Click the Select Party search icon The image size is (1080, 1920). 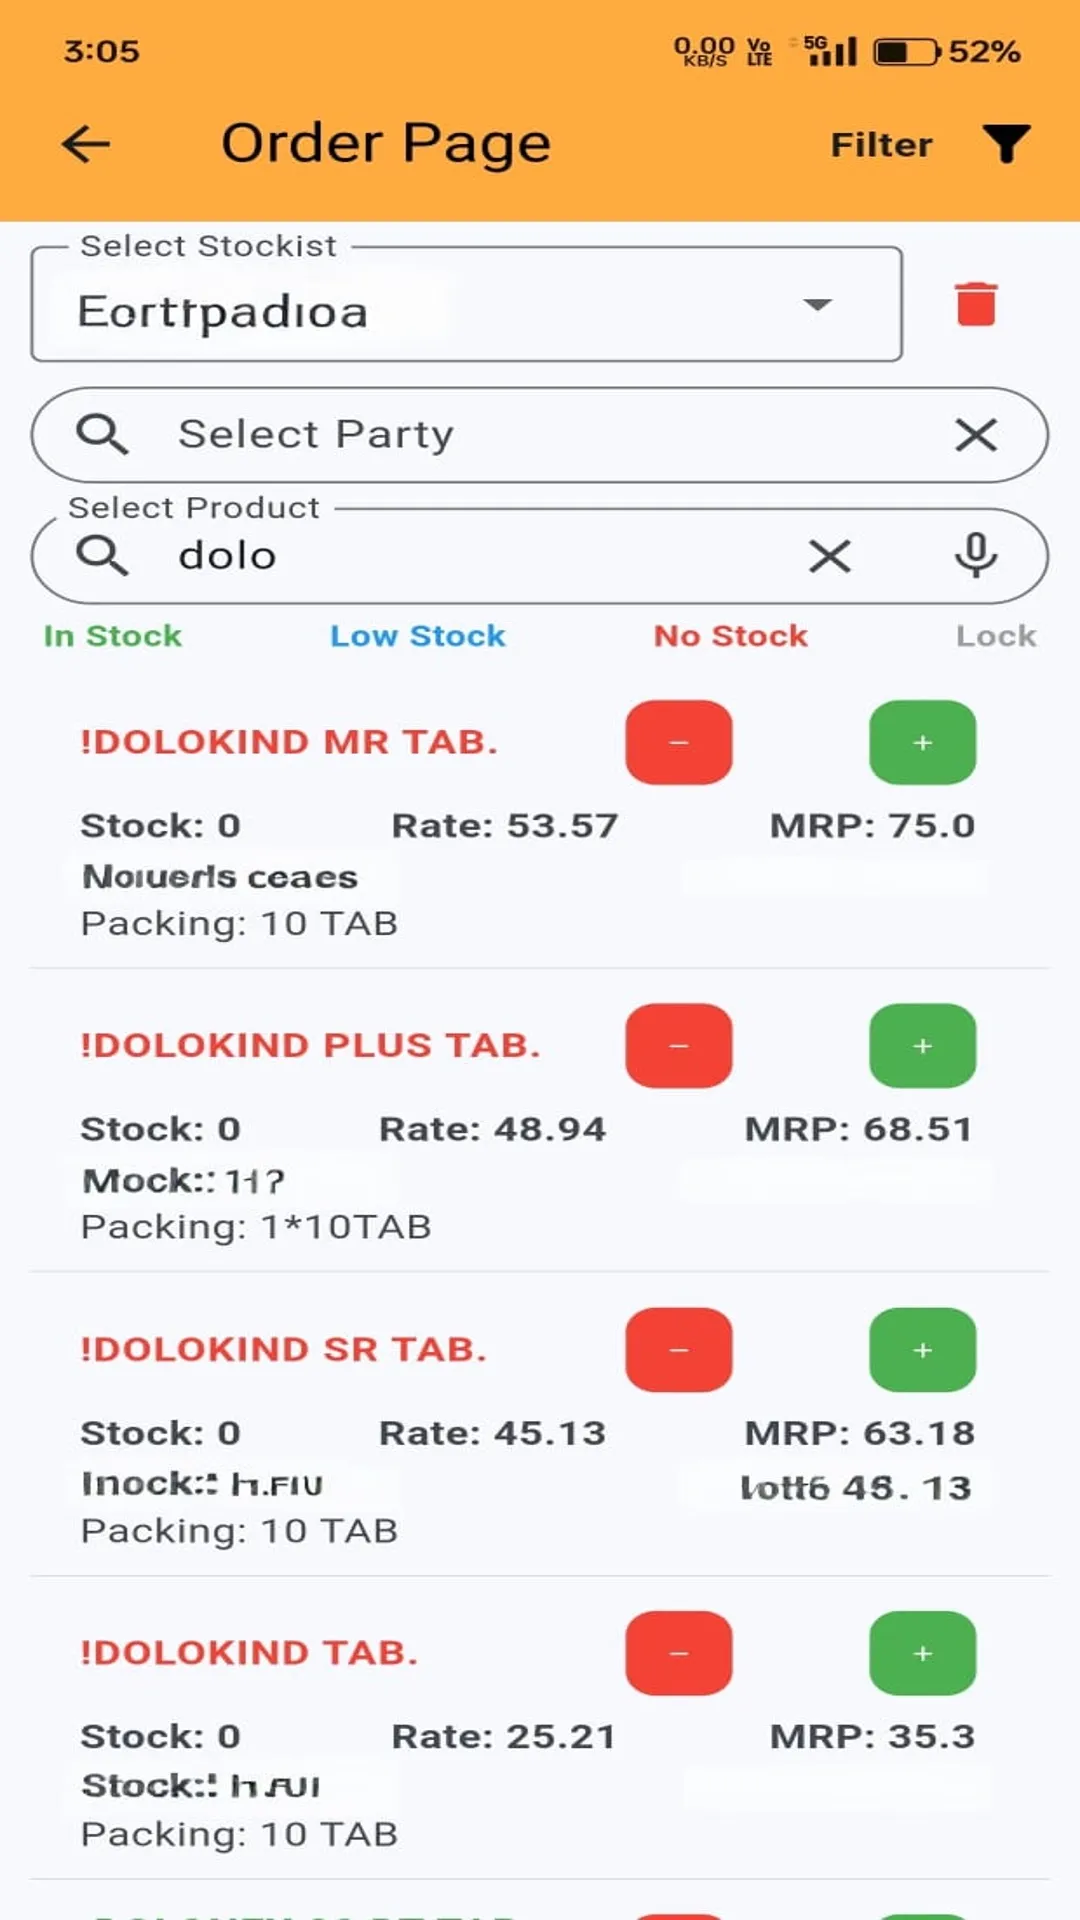102,435
